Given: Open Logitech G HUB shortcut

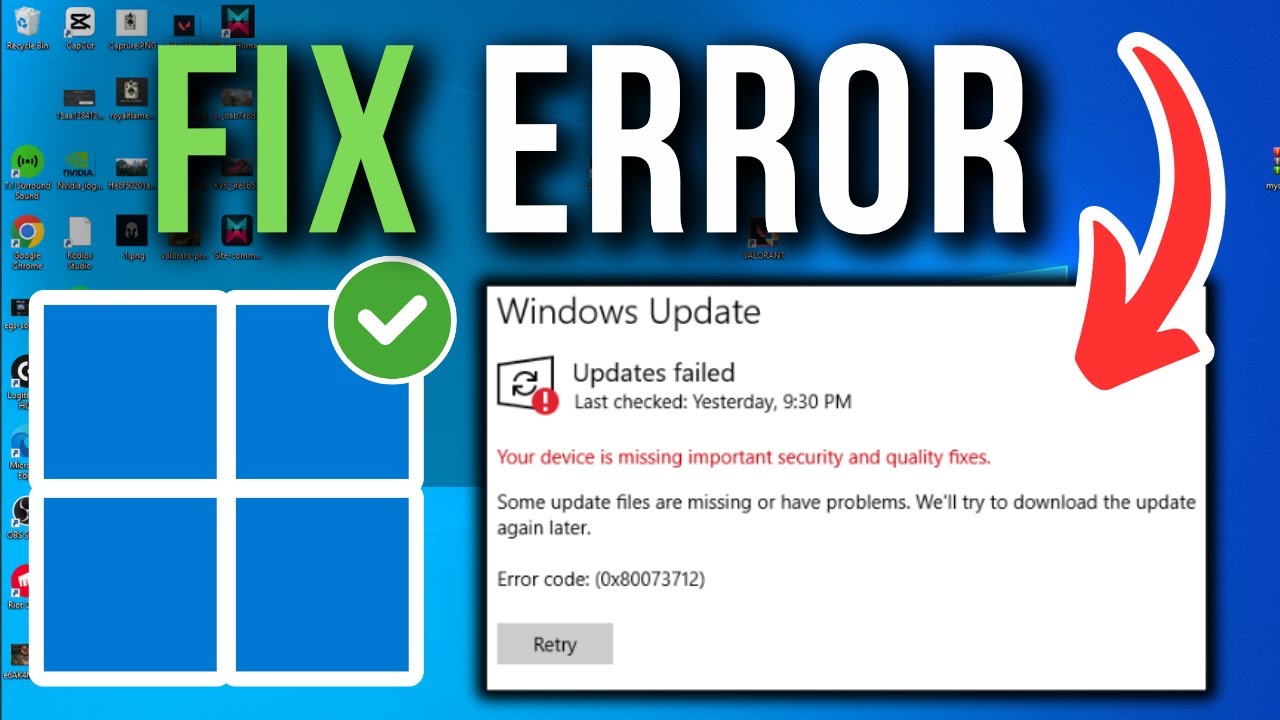Looking at the screenshot, I should click(18, 383).
